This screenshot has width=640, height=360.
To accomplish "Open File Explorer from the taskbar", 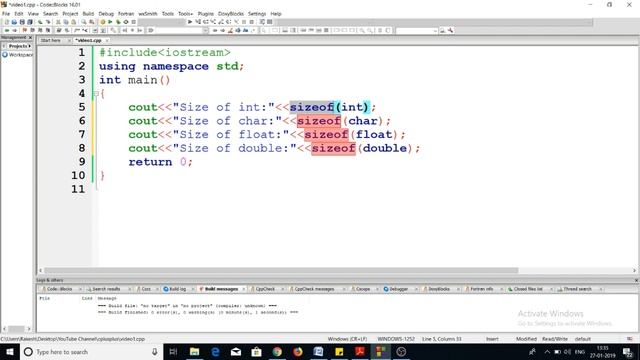I will (195, 351).
